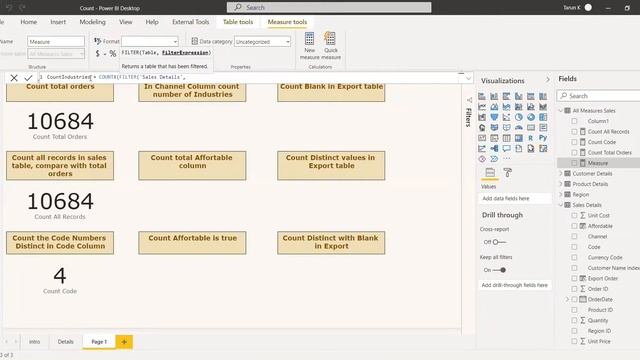The width and height of the screenshot is (640, 360).
Task: Apply percentage format with the % icon
Action: [x=113, y=53]
